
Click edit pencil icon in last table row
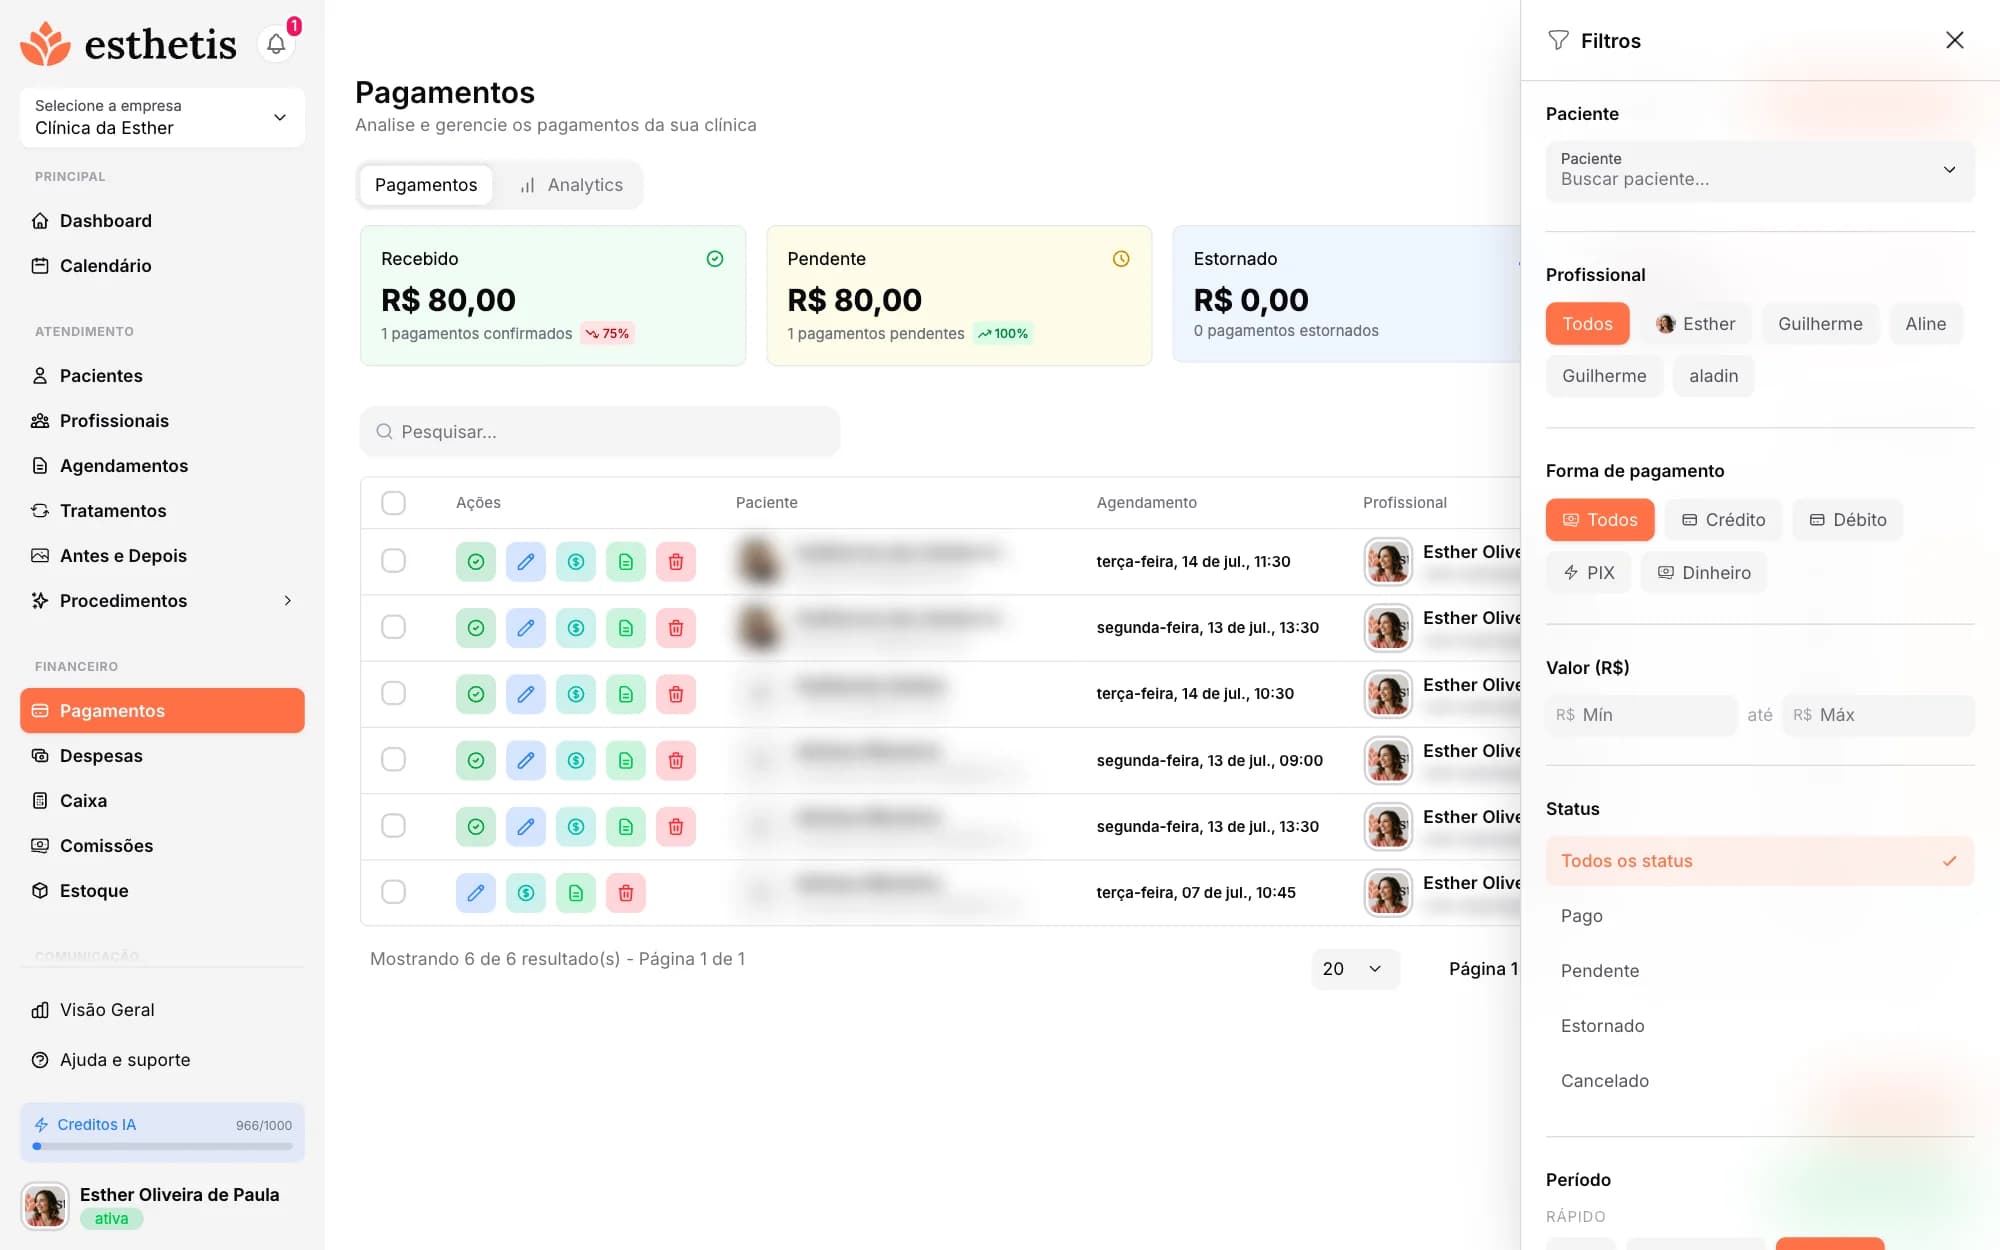coord(476,893)
